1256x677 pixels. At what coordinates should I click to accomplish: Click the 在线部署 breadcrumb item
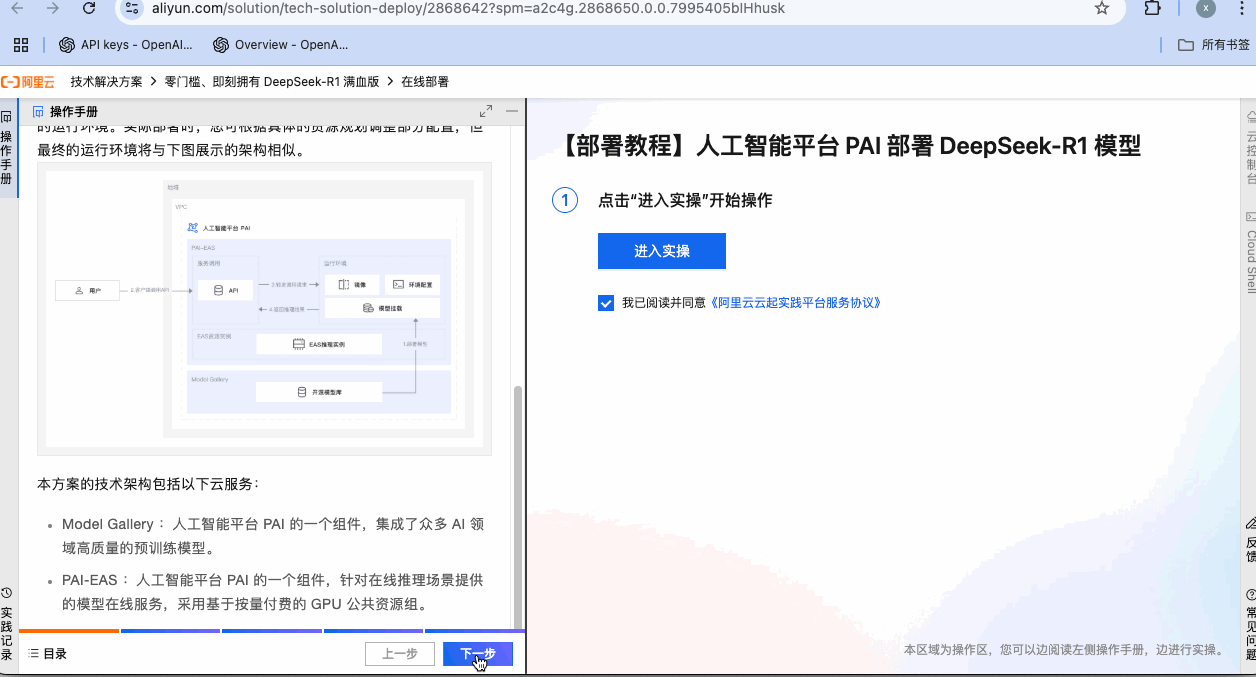[425, 82]
